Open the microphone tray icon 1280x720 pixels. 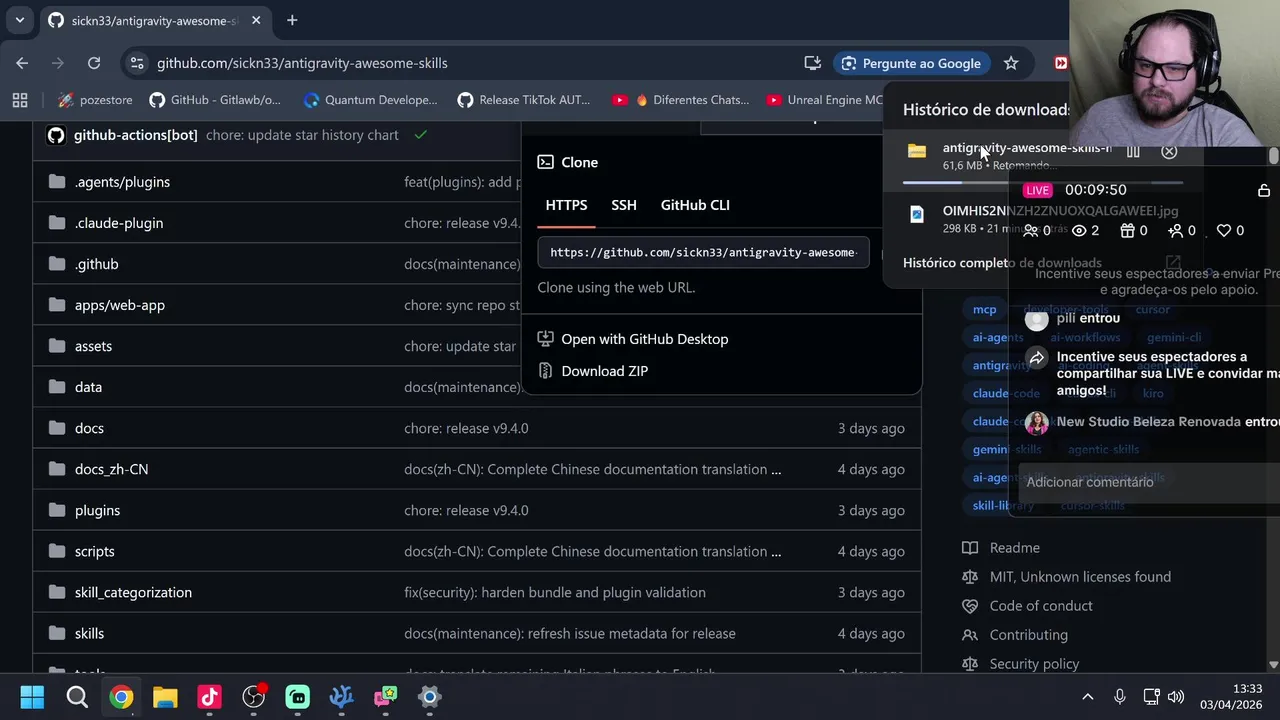coord(1119,697)
